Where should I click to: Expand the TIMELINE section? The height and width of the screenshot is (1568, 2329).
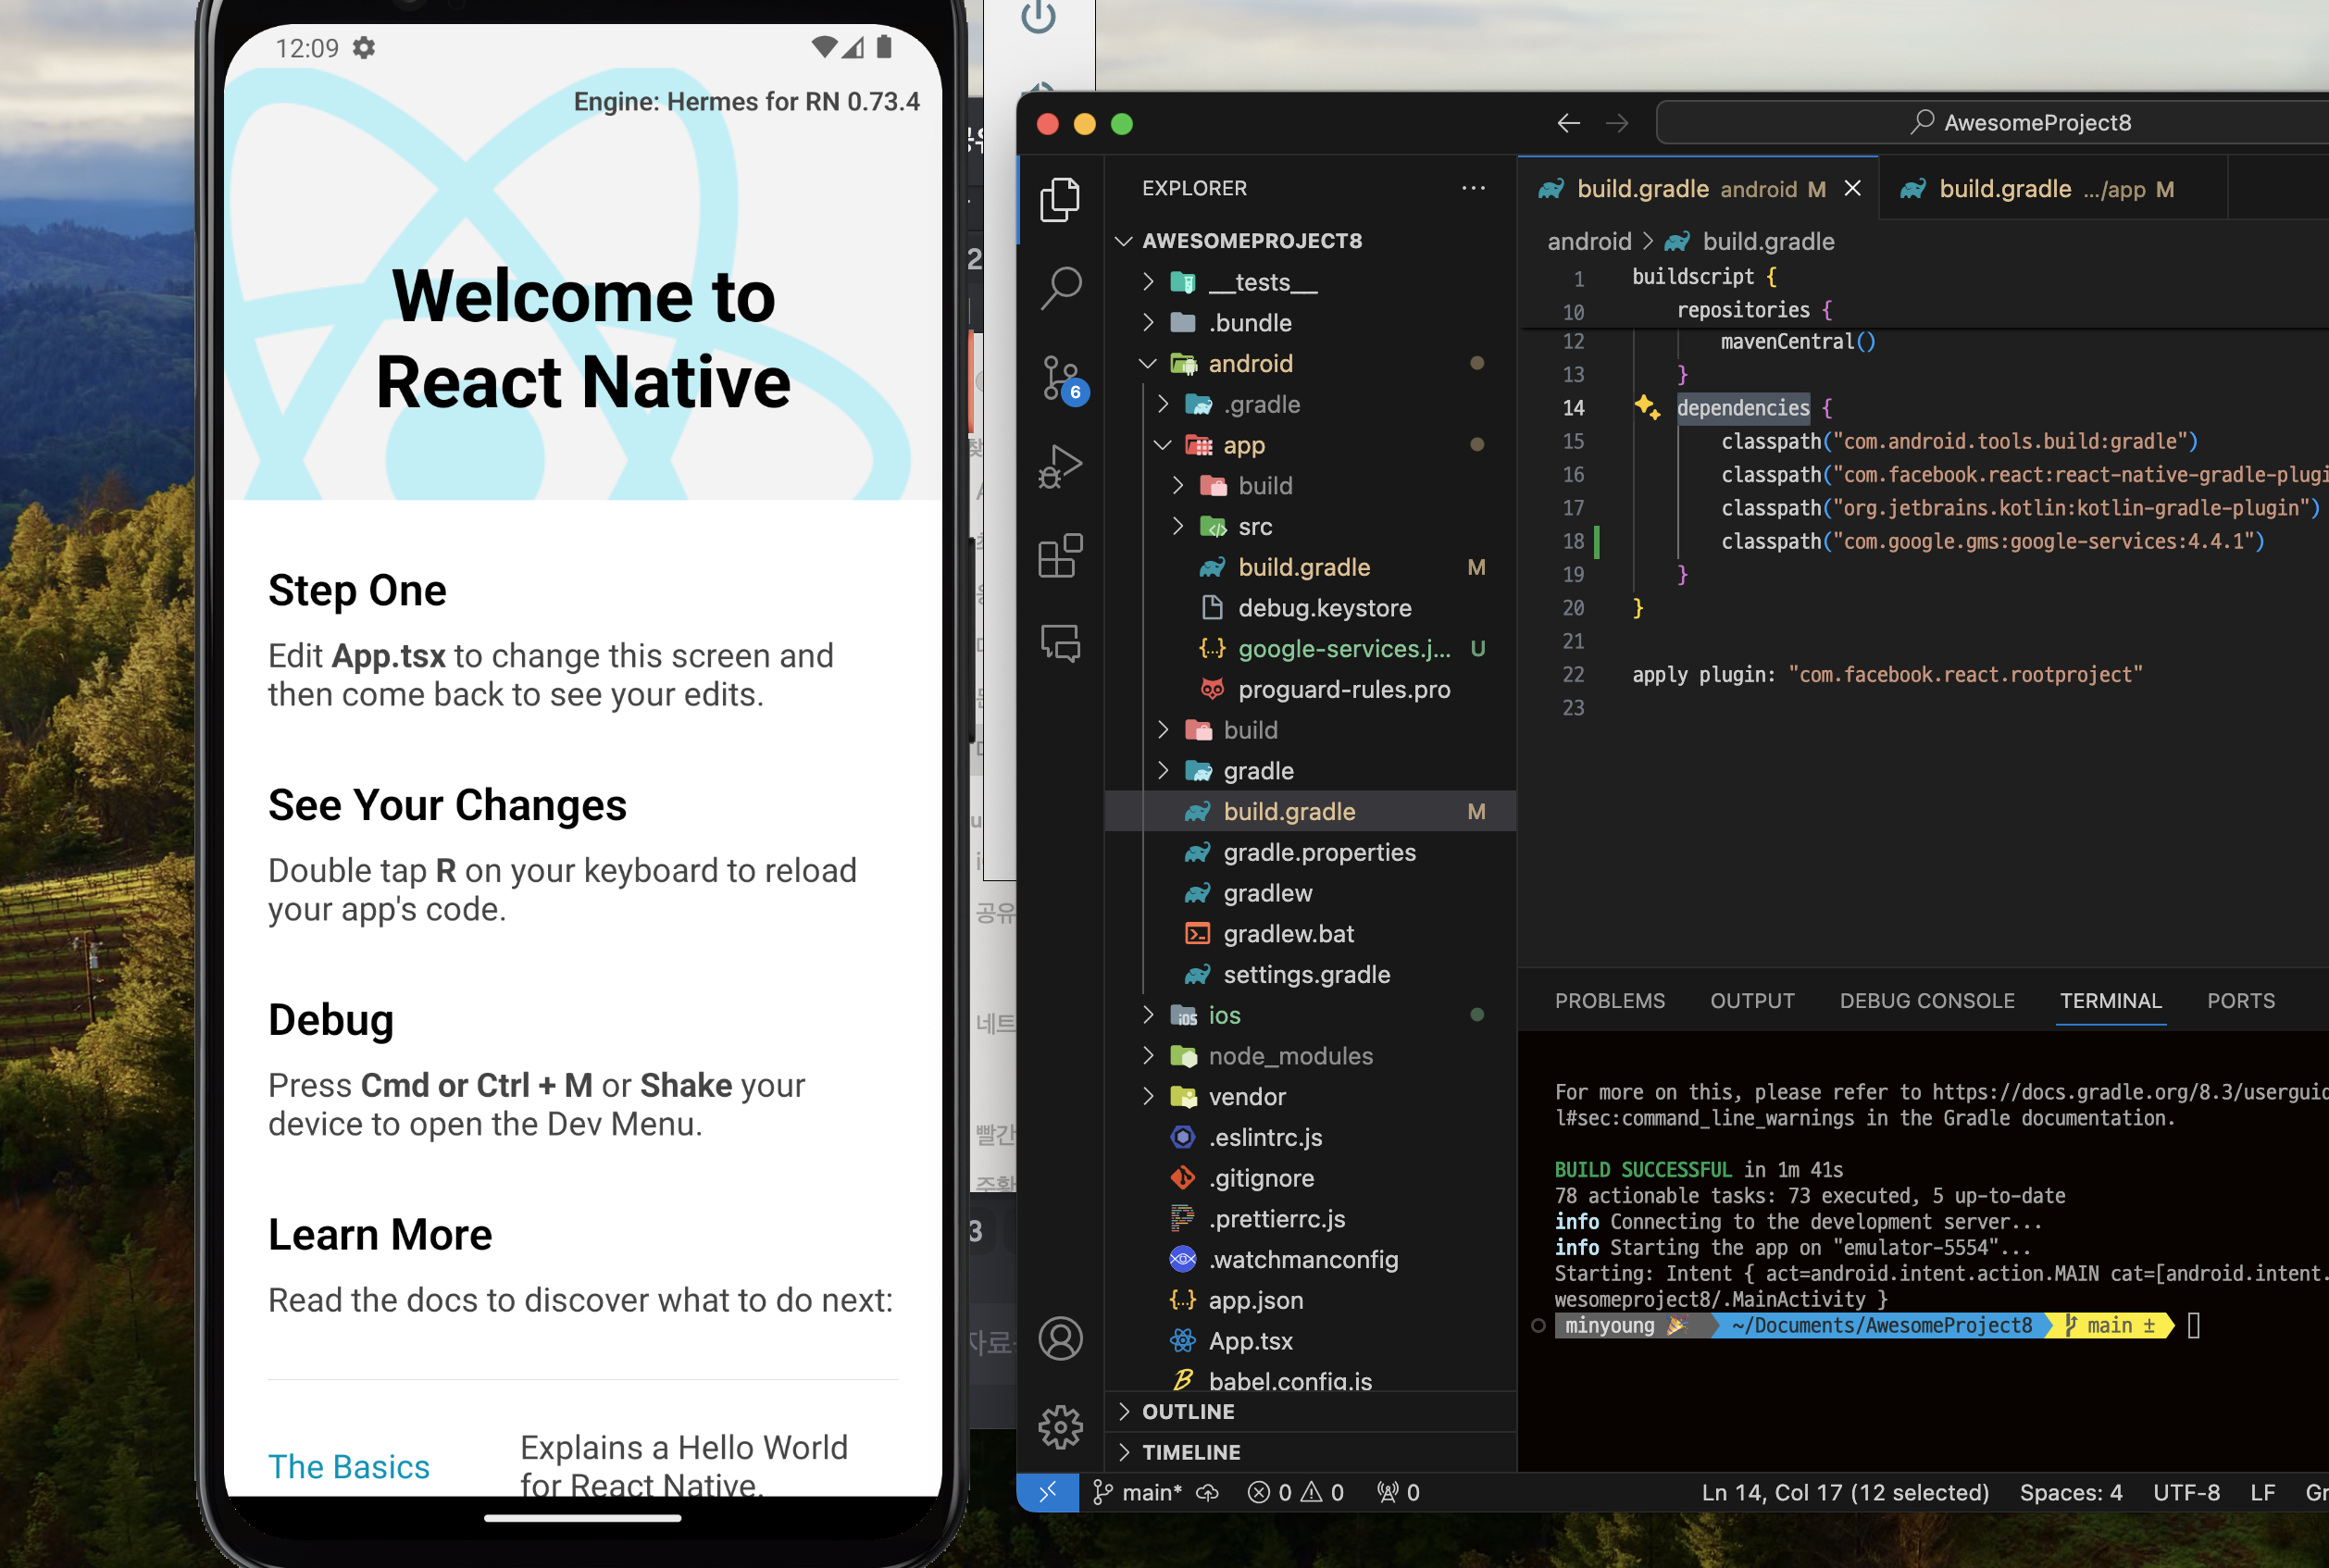(1311, 1452)
